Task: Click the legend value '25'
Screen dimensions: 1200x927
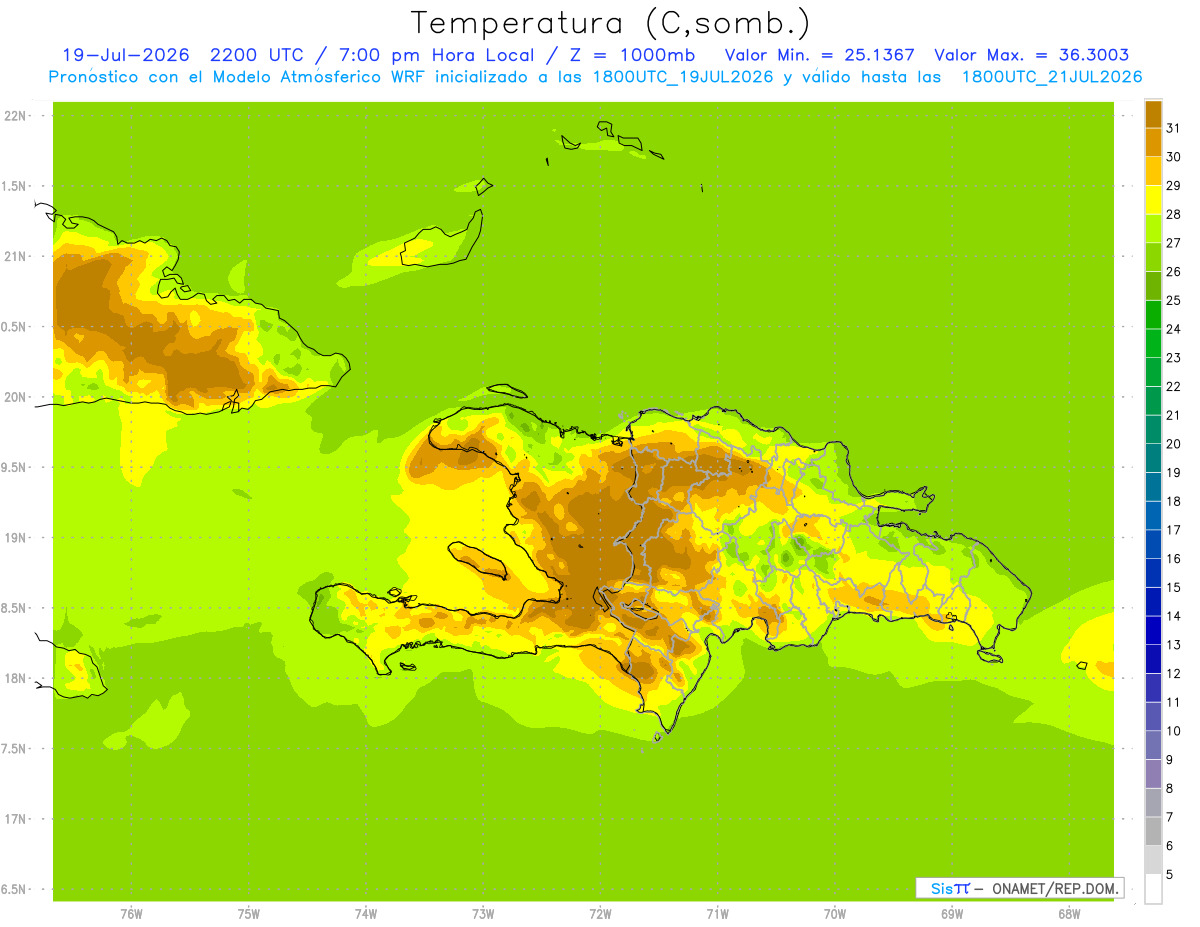Action: click(x=1173, y=300)
